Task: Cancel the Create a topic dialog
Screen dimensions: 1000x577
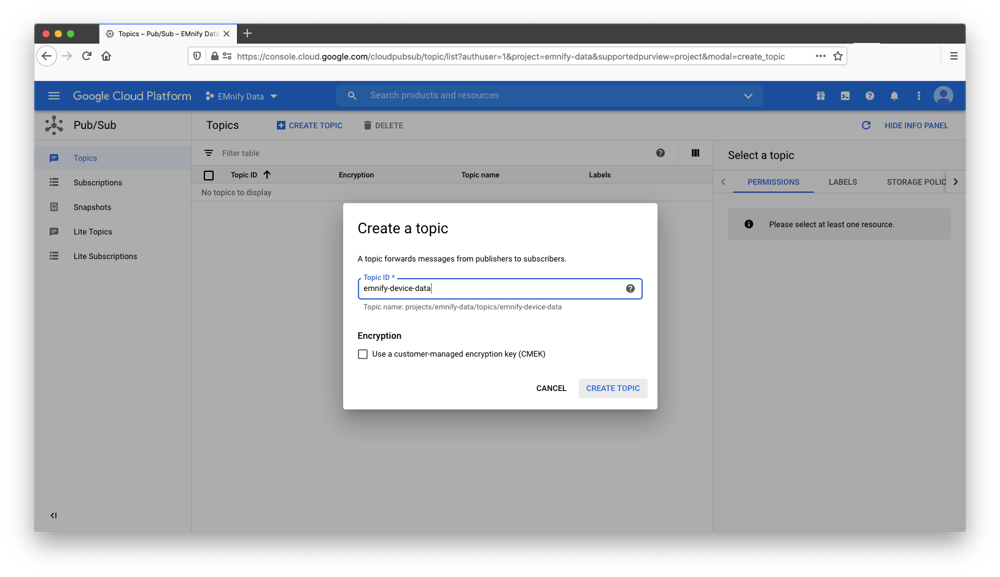Action: point(551,388)
